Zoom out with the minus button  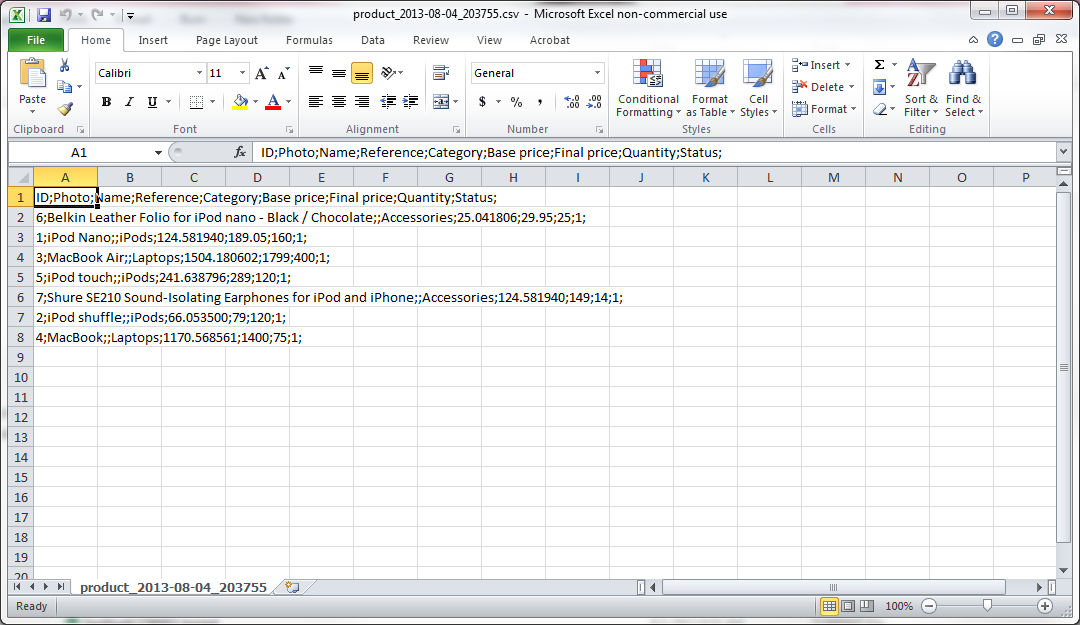coord(929,606)
